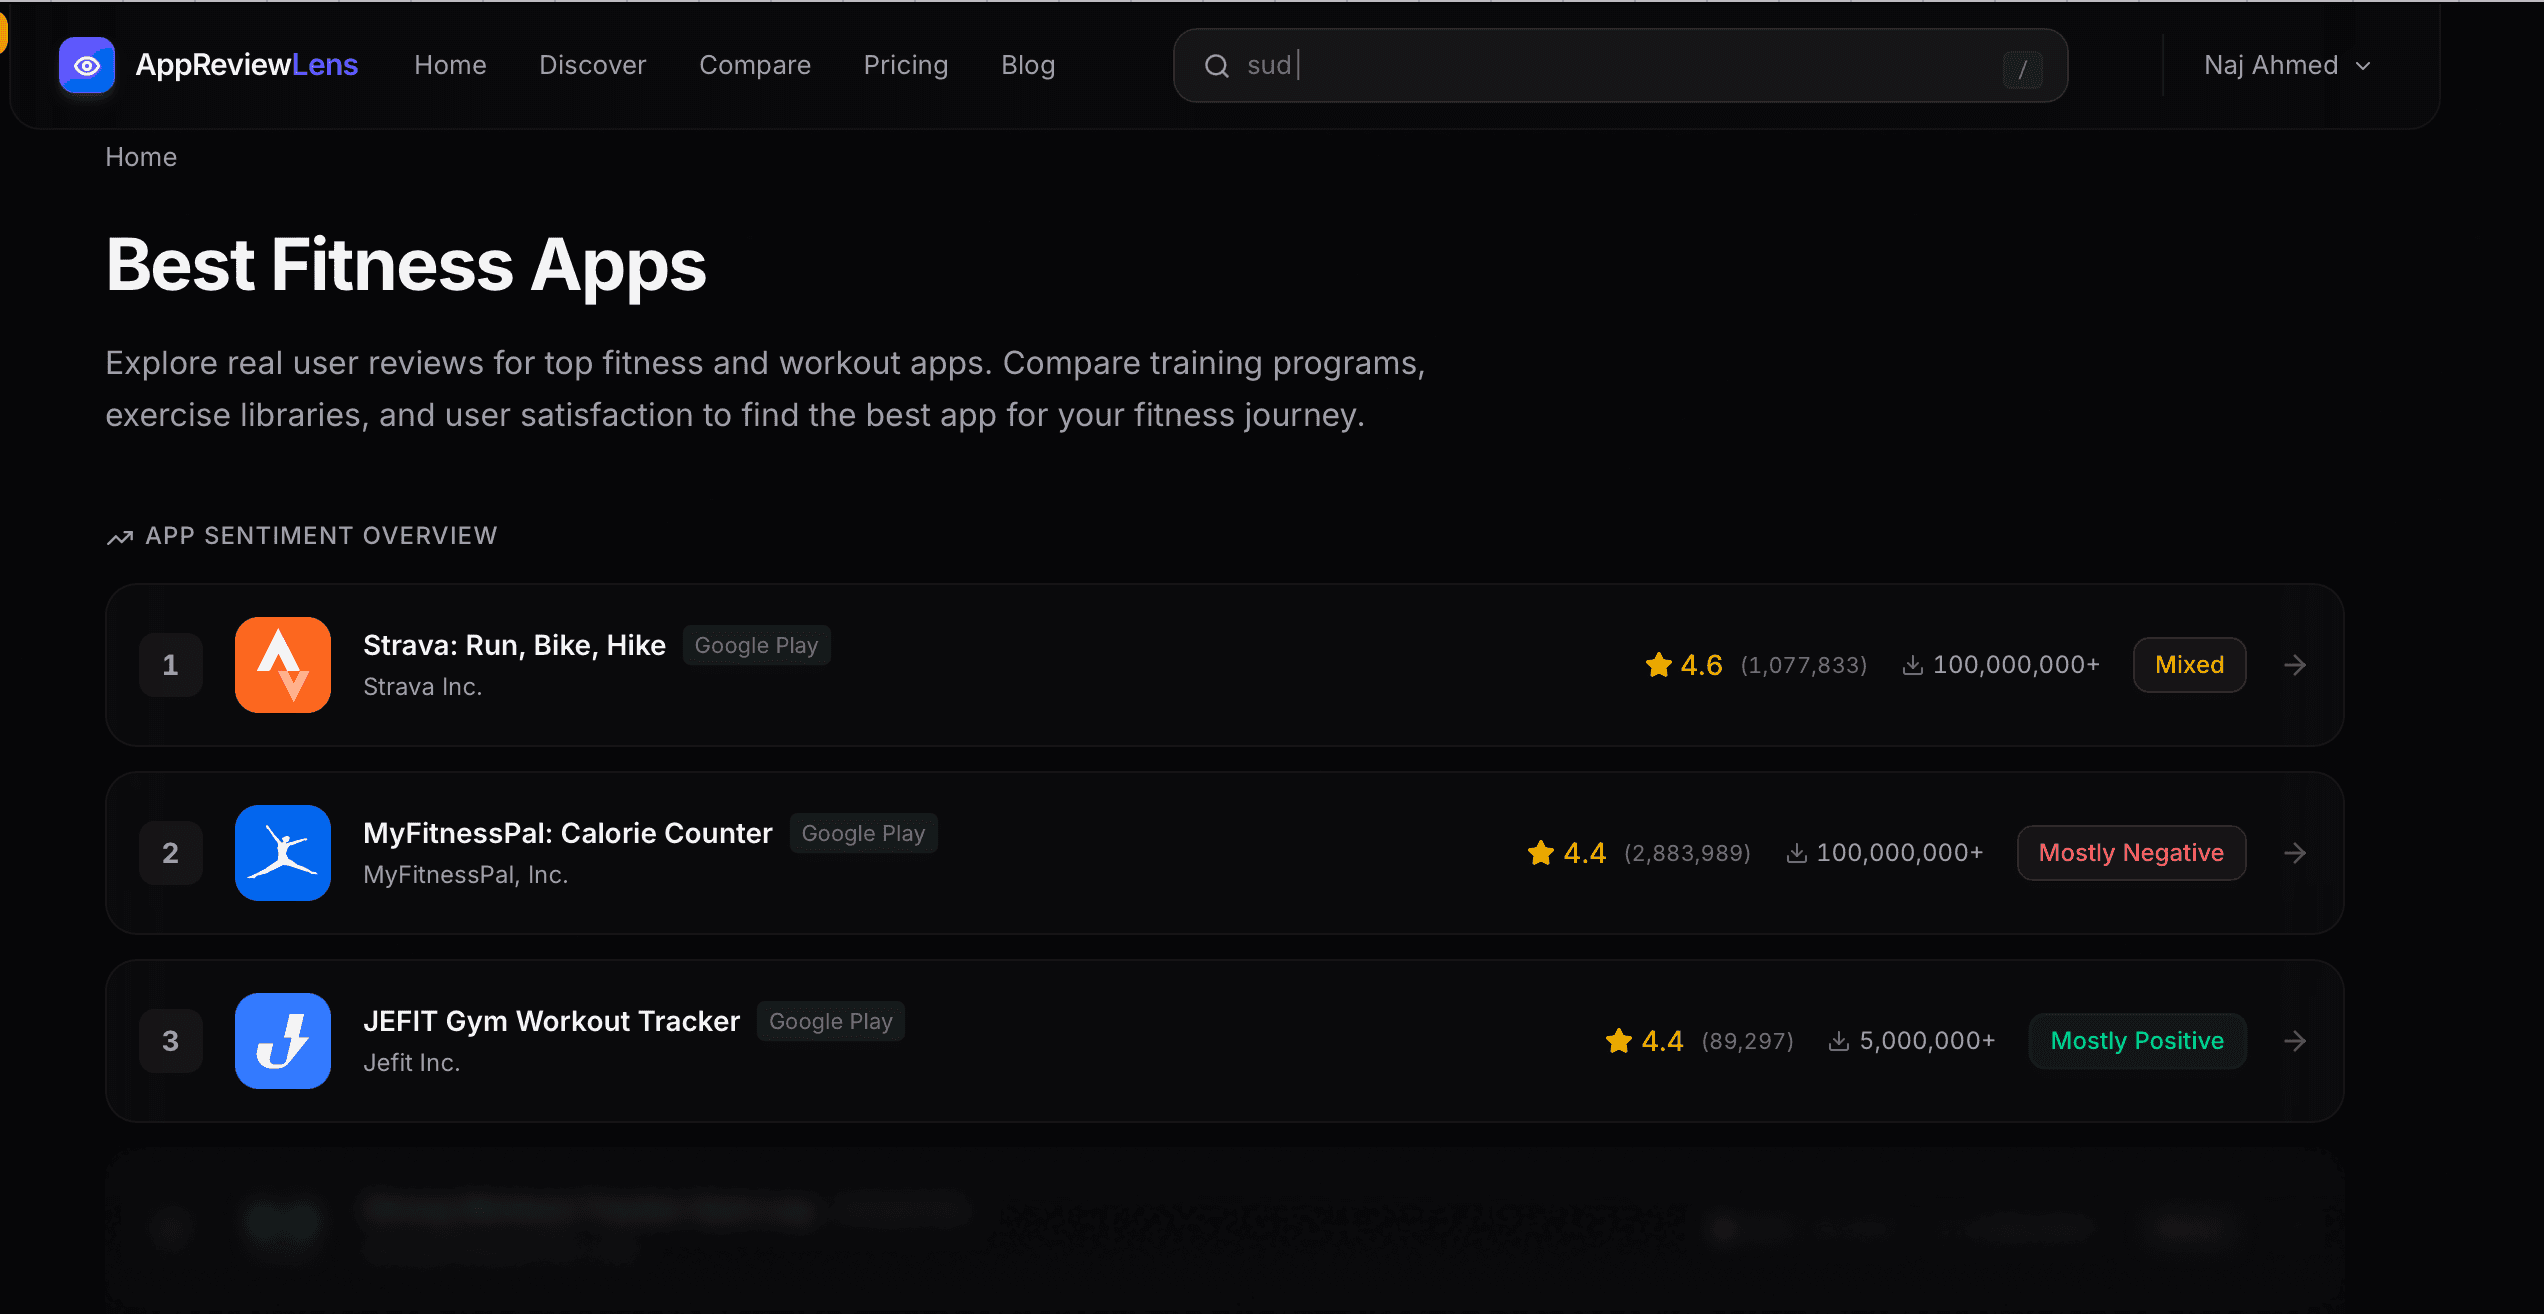Screen dimensions: 2544x1314
Task: Click the Mixed sentiment badge for Strava
Action: click(2189, 664)
